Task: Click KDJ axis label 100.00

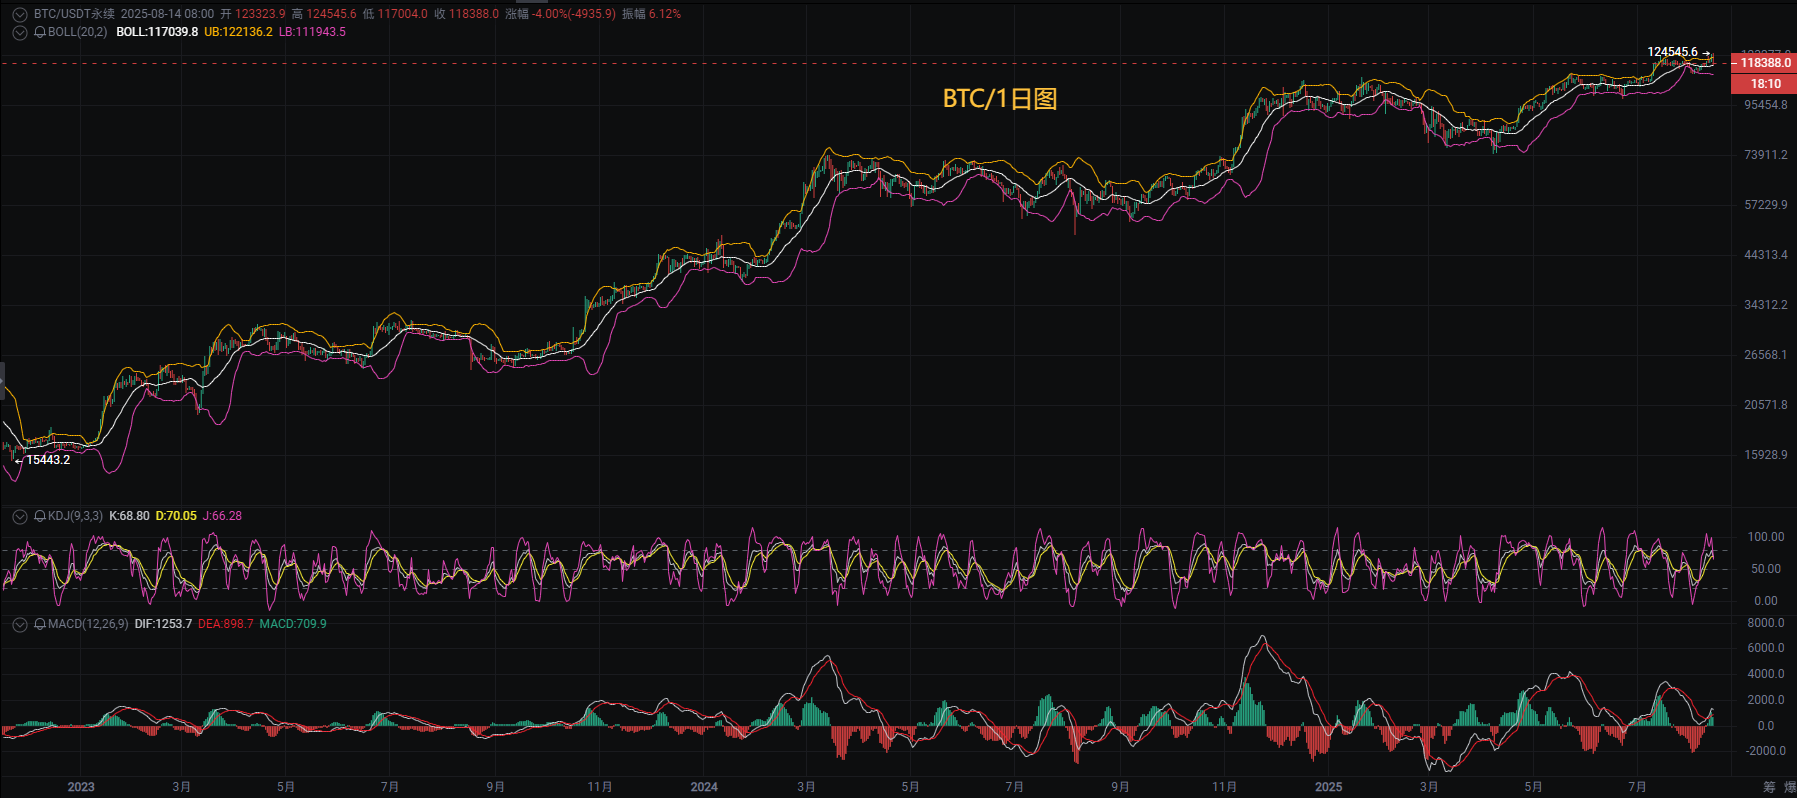Action: point(1765,537)
